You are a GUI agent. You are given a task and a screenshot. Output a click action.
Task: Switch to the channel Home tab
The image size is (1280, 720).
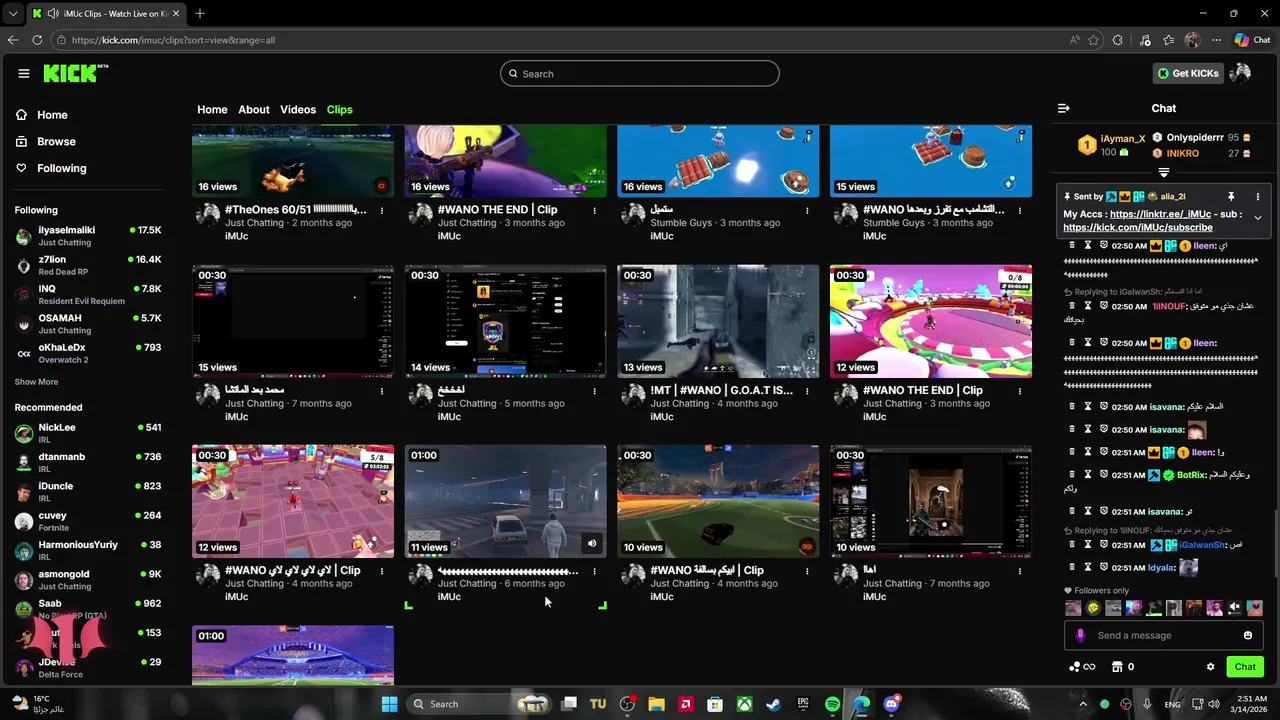pyautogui.click(x=212, y=109)
